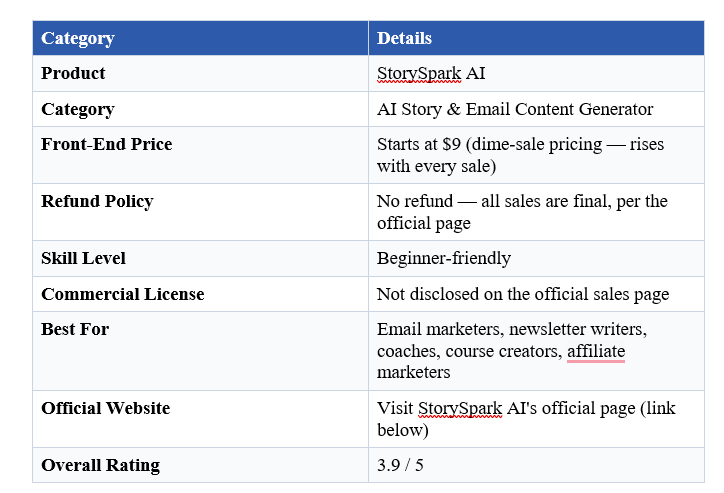Select the 'Refund Policy' label
724x493 pixels.
[x=97, y=201]
